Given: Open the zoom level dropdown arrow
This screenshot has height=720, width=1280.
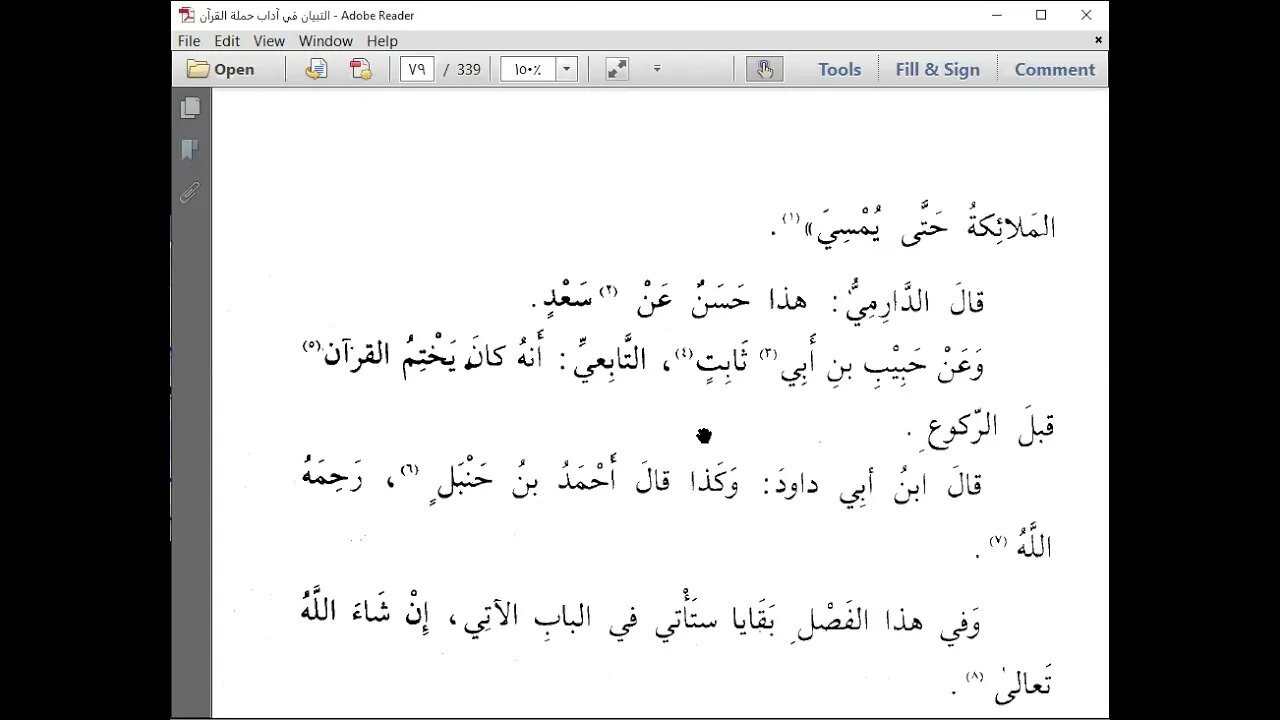Looking at the screenshot, I should [x=567, y=69].
